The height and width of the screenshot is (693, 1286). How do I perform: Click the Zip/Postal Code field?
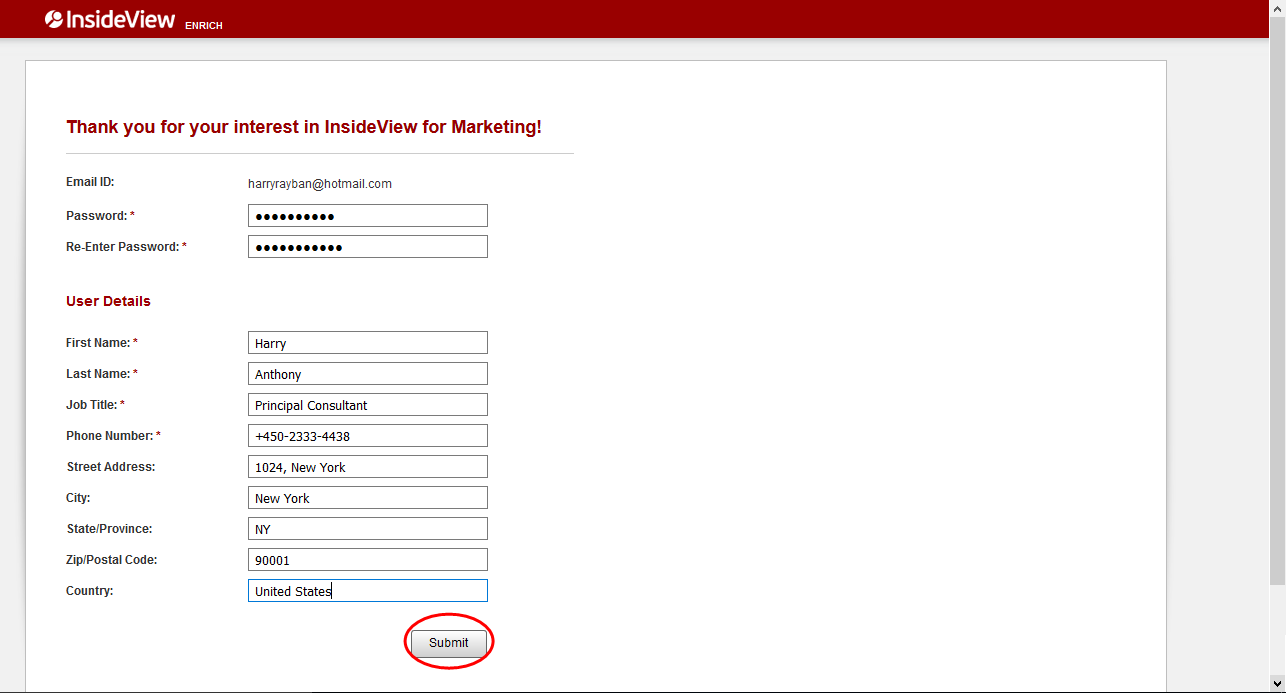coord(368,560)
